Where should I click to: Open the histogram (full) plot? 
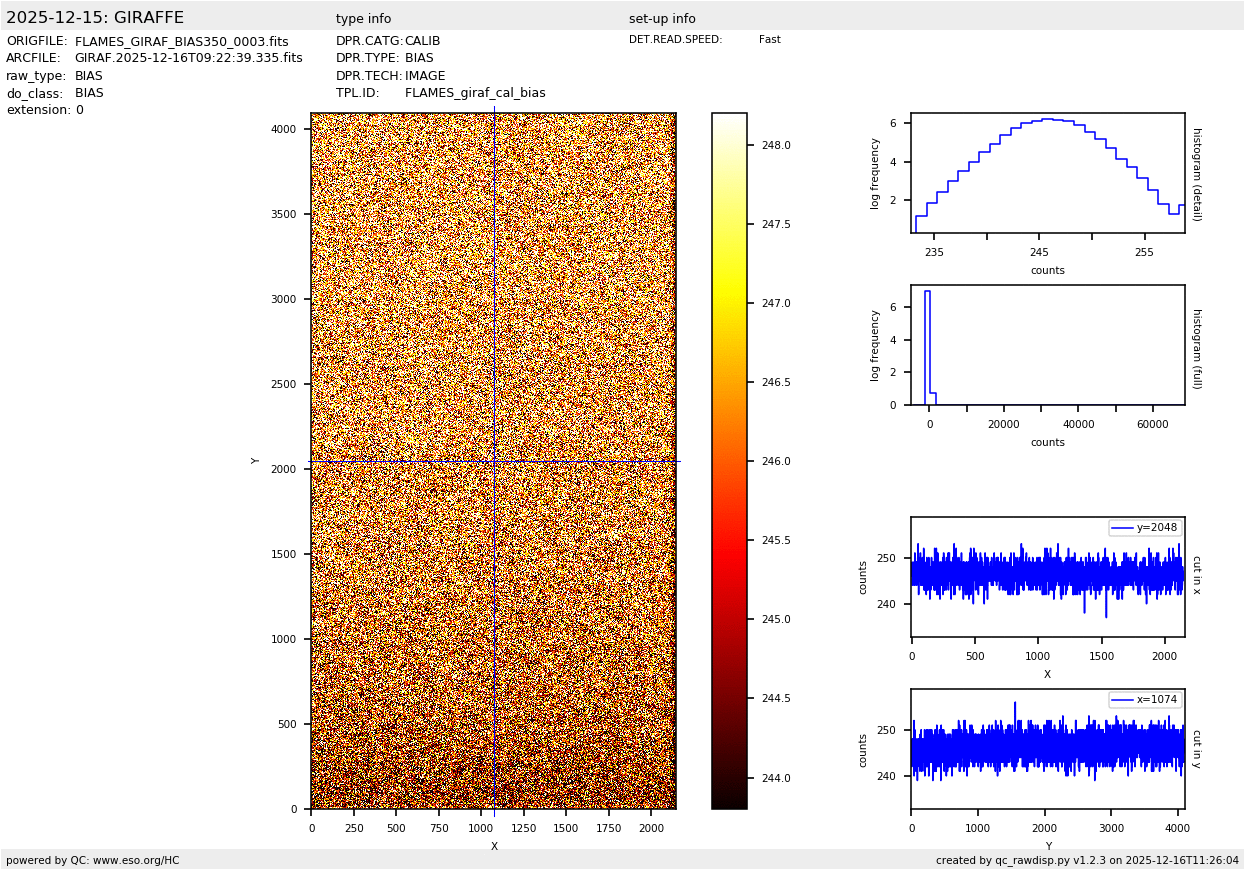[1047, 345]
